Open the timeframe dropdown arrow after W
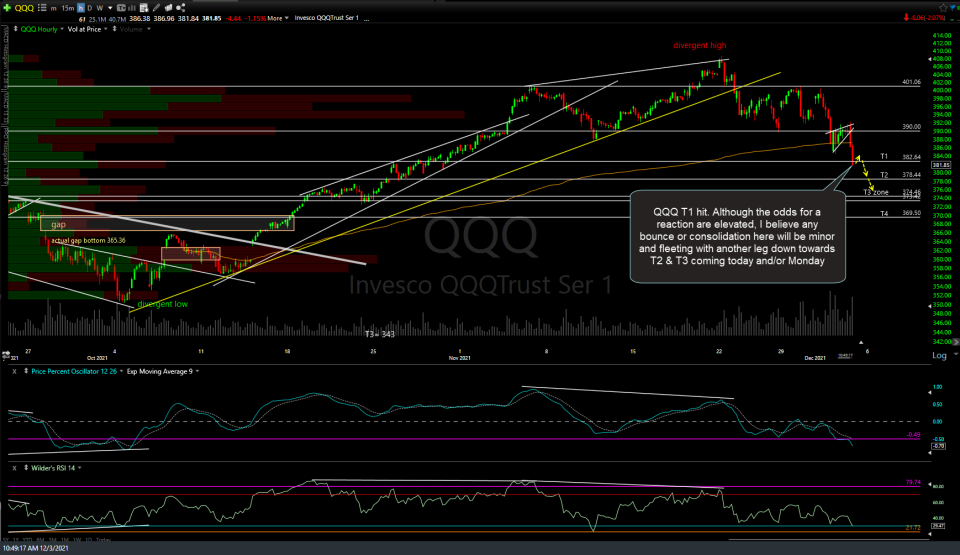The width and height of the screenshot is (960, 555). (110, 8)
